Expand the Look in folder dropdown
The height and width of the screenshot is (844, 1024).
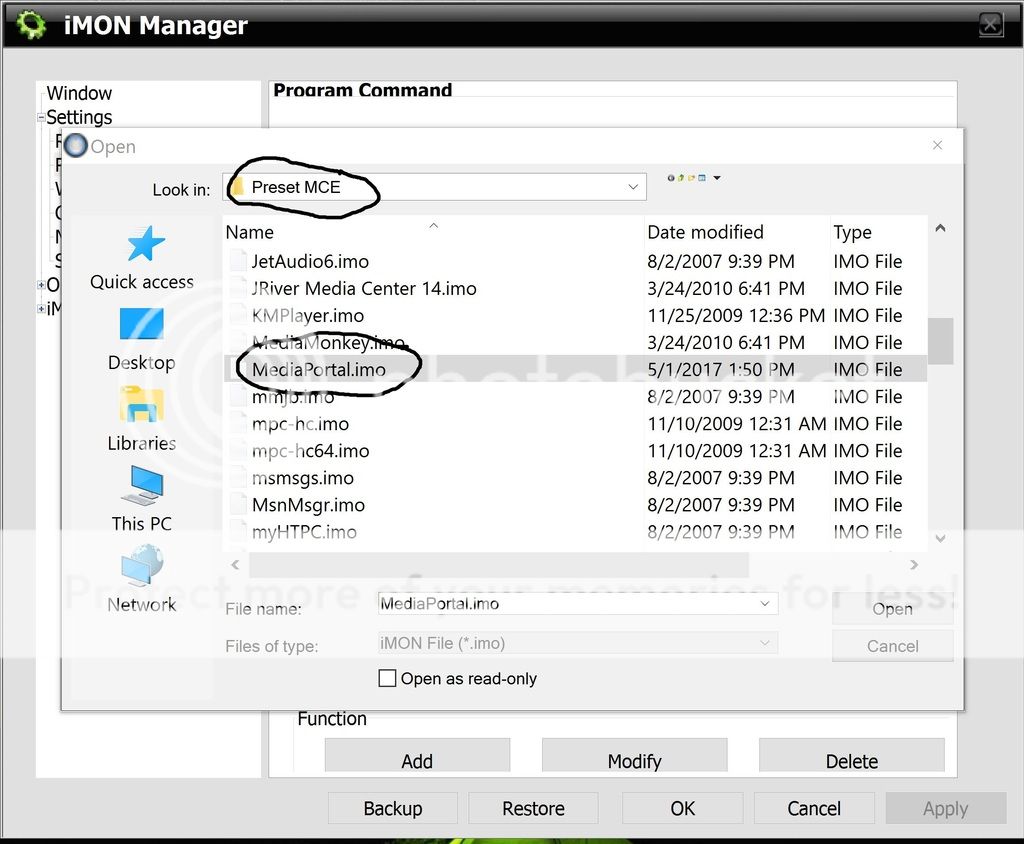[632, 187]
